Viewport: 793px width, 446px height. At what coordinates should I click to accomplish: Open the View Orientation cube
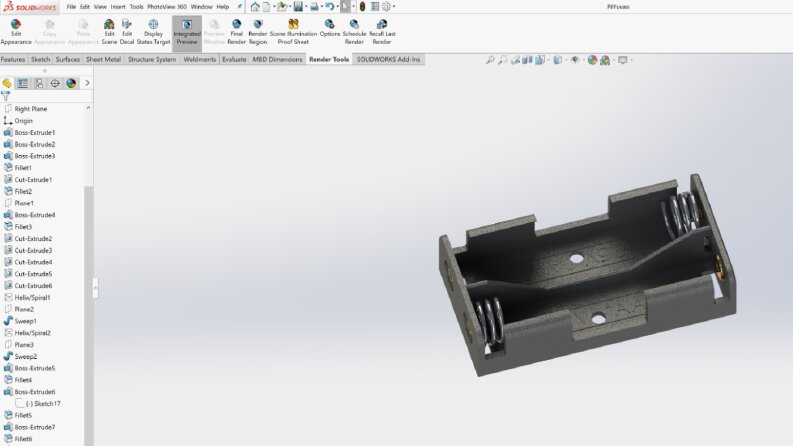point(540,60)
